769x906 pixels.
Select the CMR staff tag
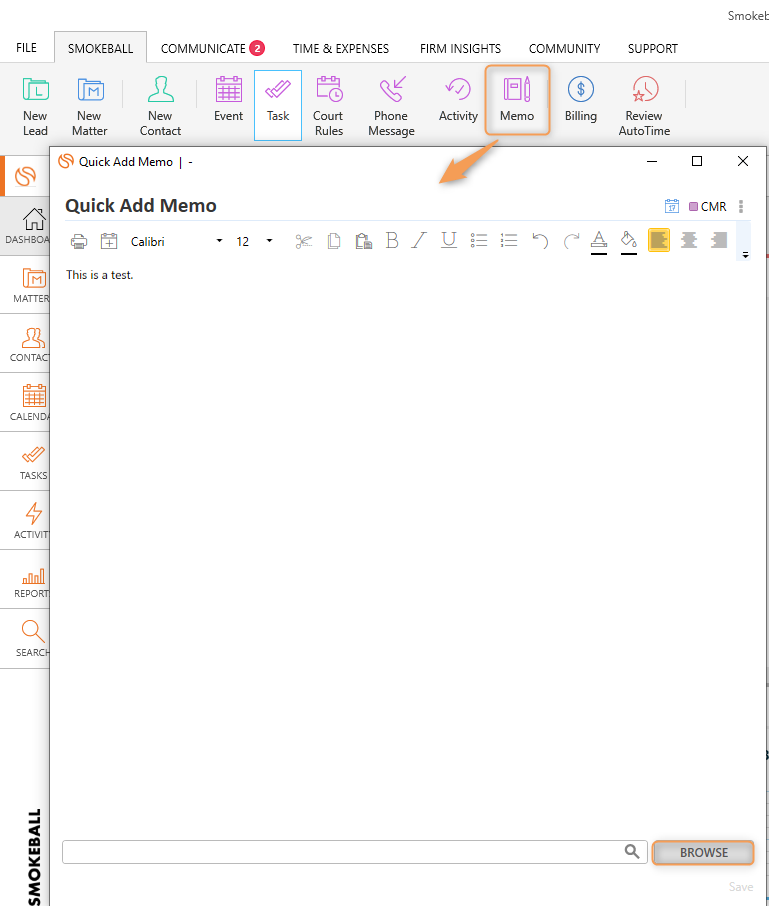tap(708, 206)
